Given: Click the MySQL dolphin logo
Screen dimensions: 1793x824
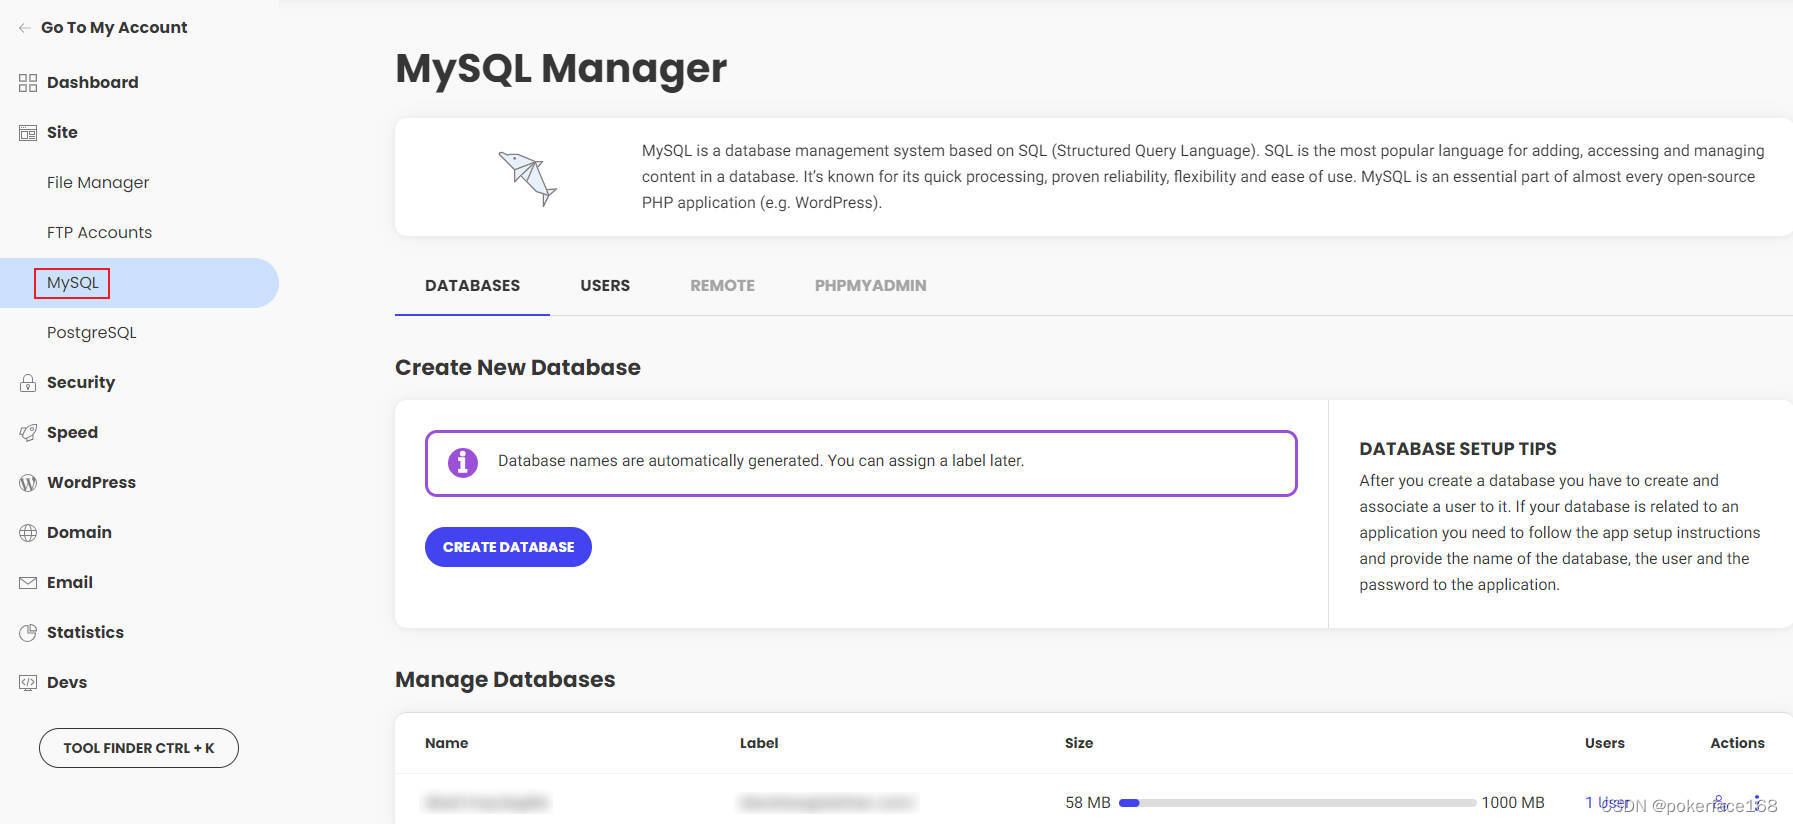Looking at the screenshot, I should point(527,178).
